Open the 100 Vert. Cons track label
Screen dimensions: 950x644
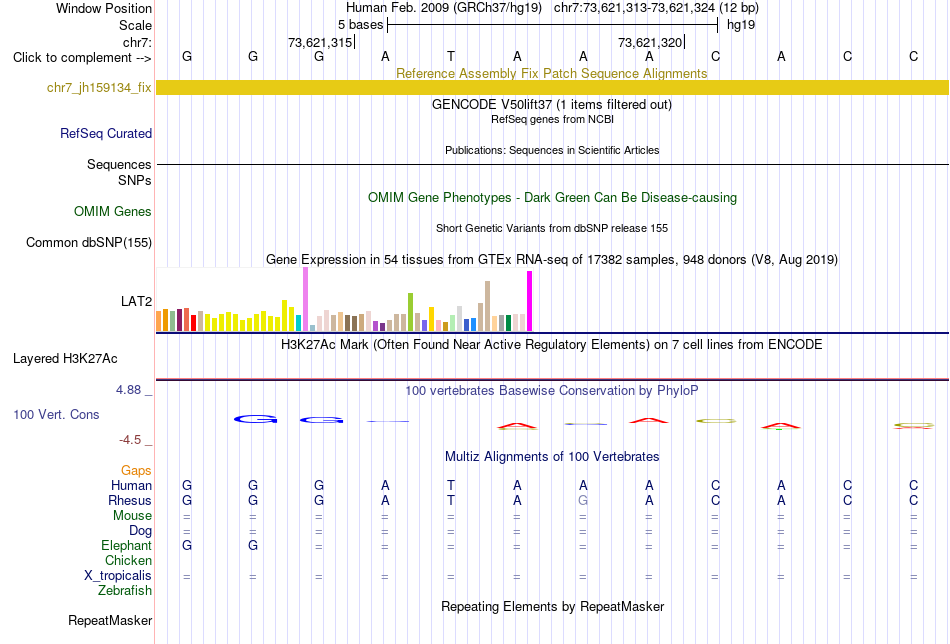(56, 414)
